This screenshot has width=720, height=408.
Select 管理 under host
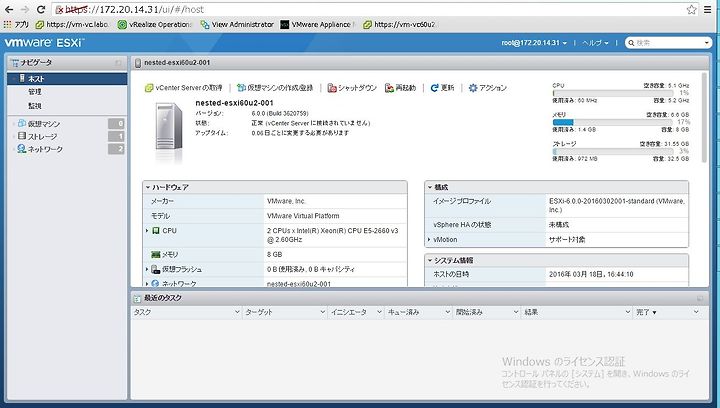pos(35,92)
